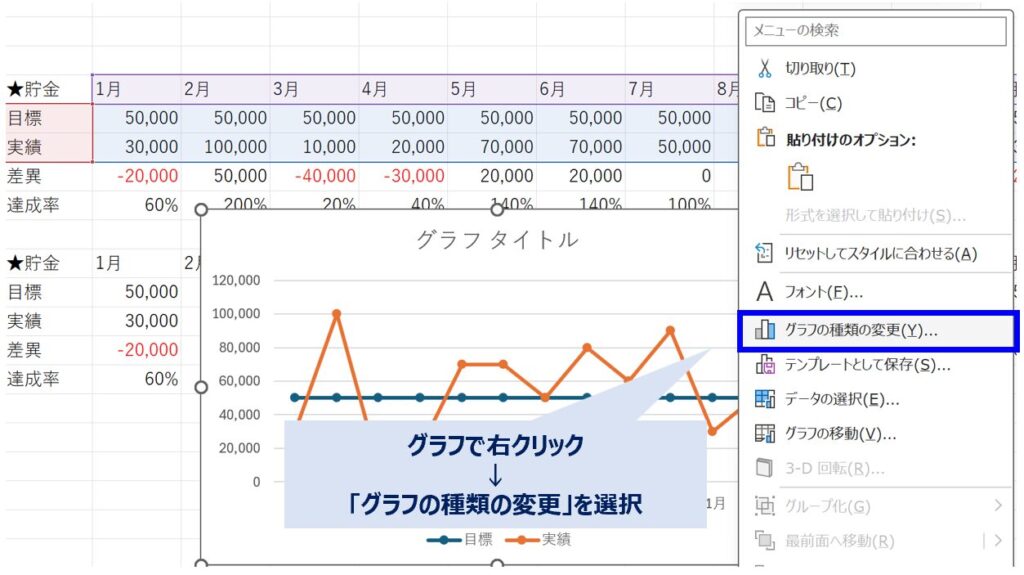Viewport: 1024px width, 575px height.
Task: Click the 3月 column header cell
Action: (x=314, y=89)
